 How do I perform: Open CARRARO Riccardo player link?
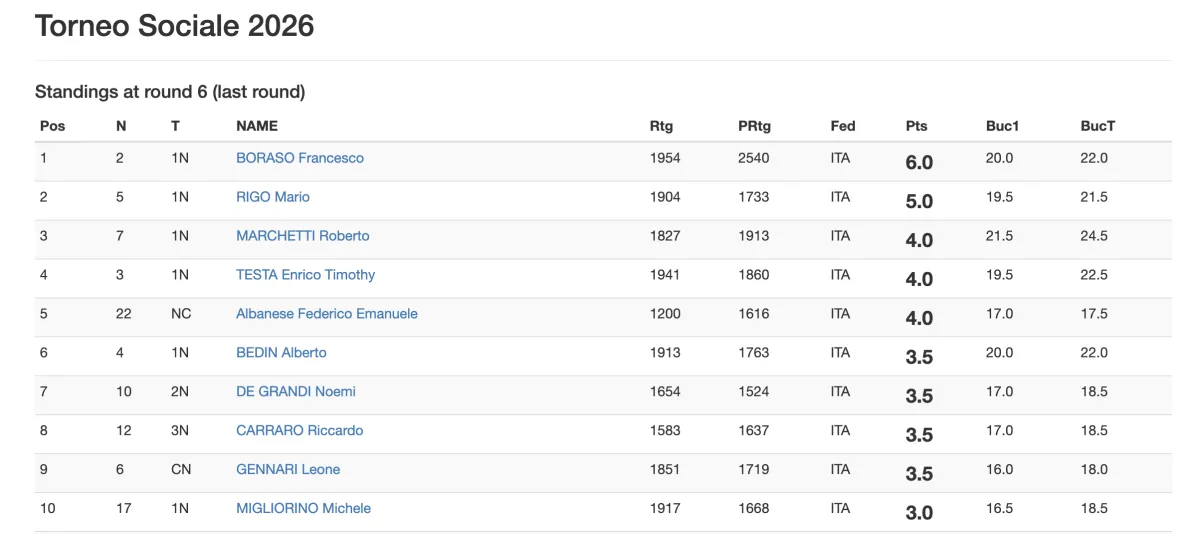(300, 431)
